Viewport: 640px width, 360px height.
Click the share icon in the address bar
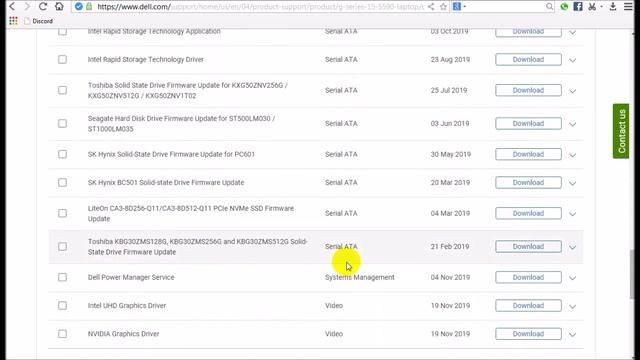tap(431, 7)
